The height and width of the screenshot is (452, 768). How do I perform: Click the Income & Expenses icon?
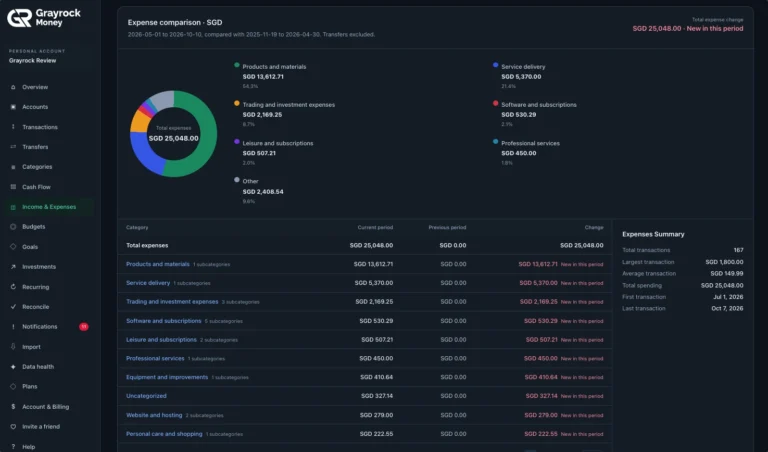[13, 207]
